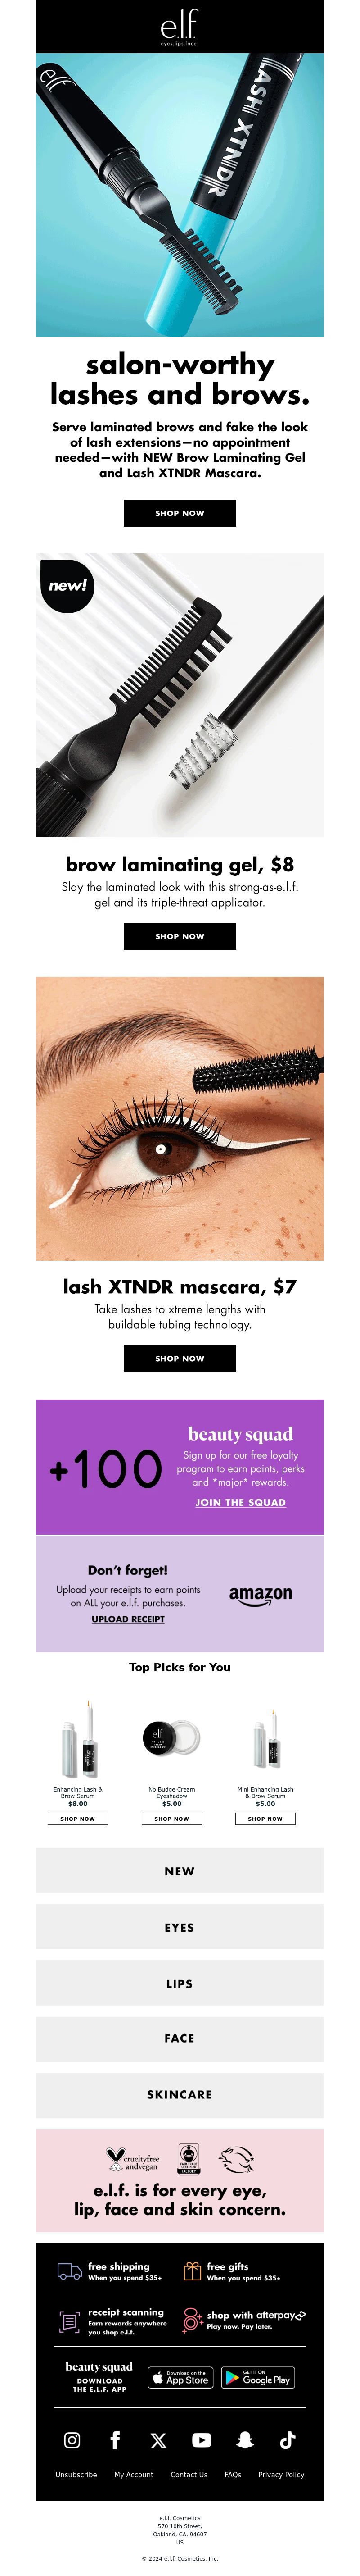Viewport: 360px width, 2576px height.
Task: Click Shop Now under lash XTNDR mascara
Action: click(x=180, y=1358)
